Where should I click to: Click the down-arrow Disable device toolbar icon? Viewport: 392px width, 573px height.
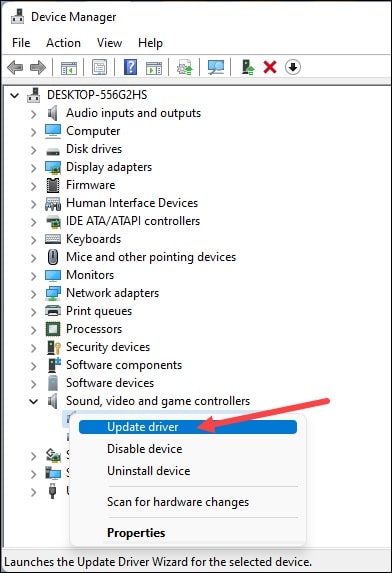[x=293, y=67]
